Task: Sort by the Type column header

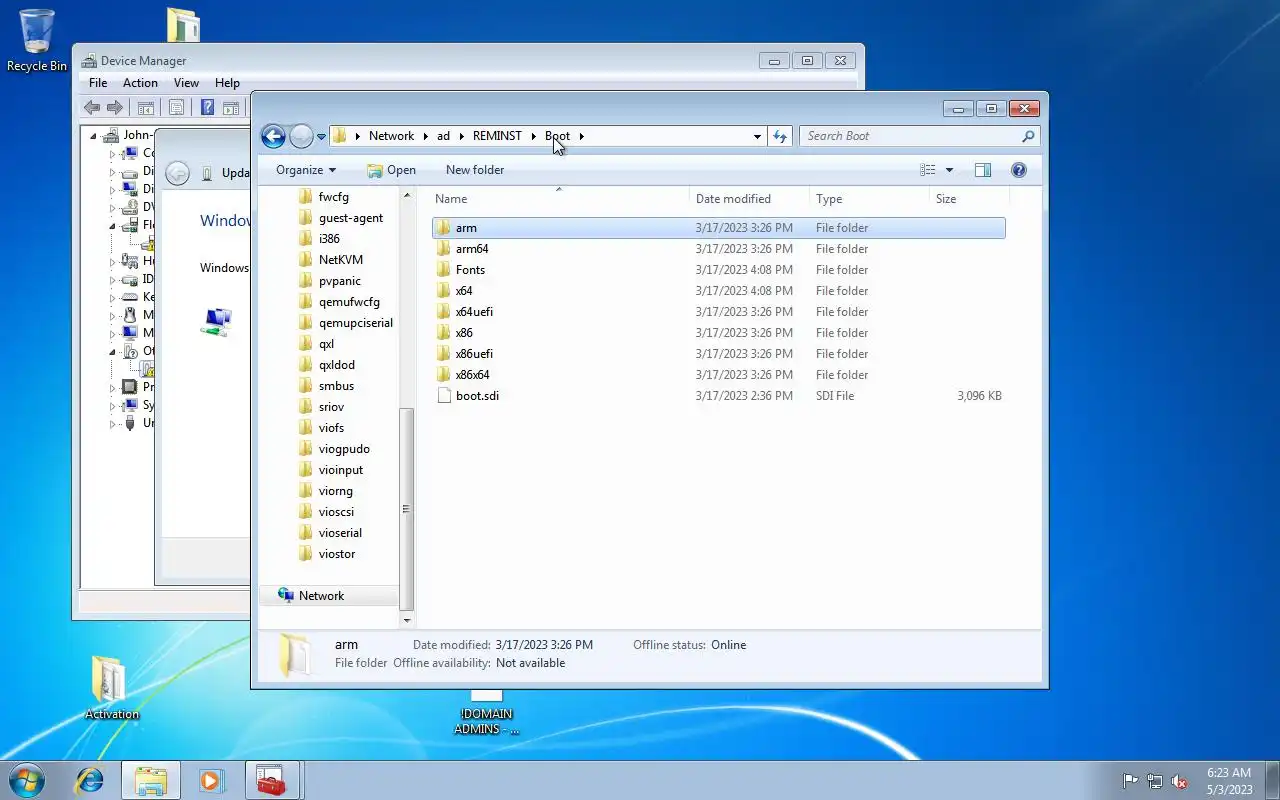Action: pyautogui.click(x=869, y=199)
